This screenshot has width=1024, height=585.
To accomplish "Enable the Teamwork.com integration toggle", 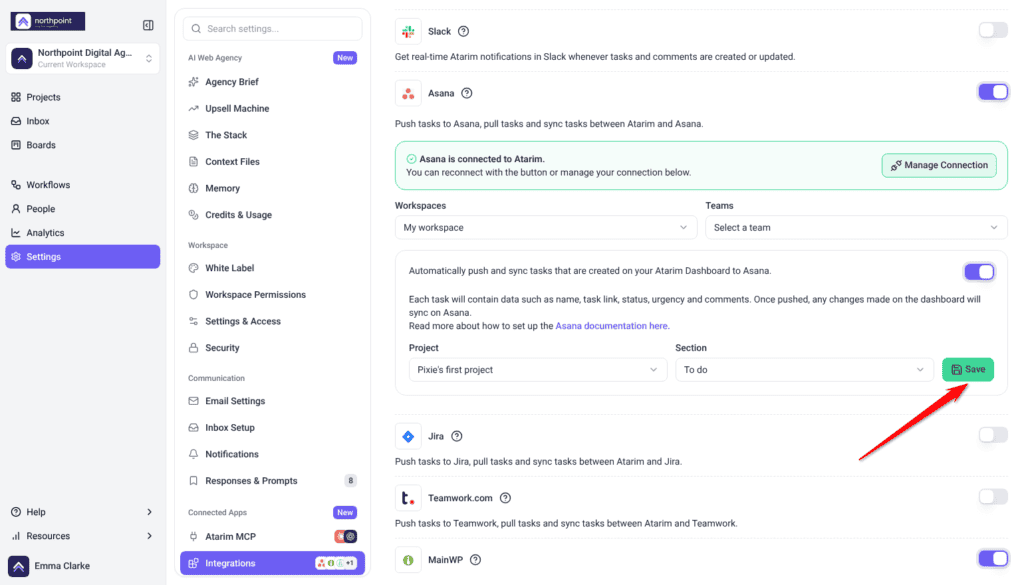I will pyautogui.click(x=993, y=497).
